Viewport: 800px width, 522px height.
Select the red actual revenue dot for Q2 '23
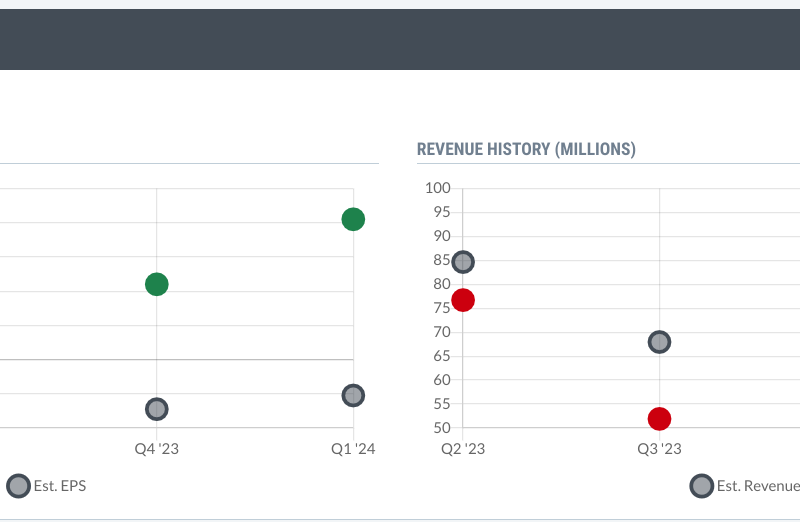point(463,300)
